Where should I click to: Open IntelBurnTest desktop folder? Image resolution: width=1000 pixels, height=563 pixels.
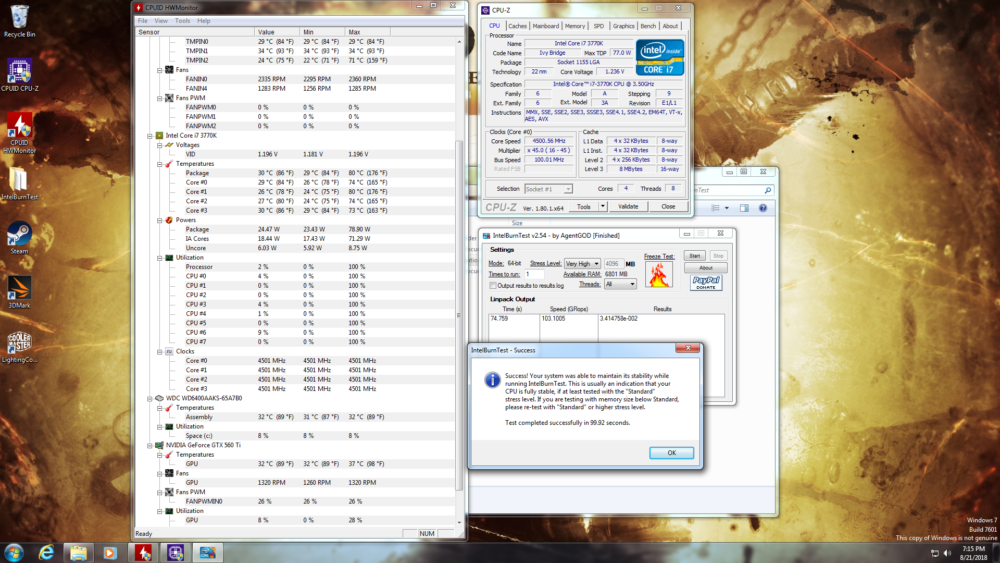coord(19,184)
